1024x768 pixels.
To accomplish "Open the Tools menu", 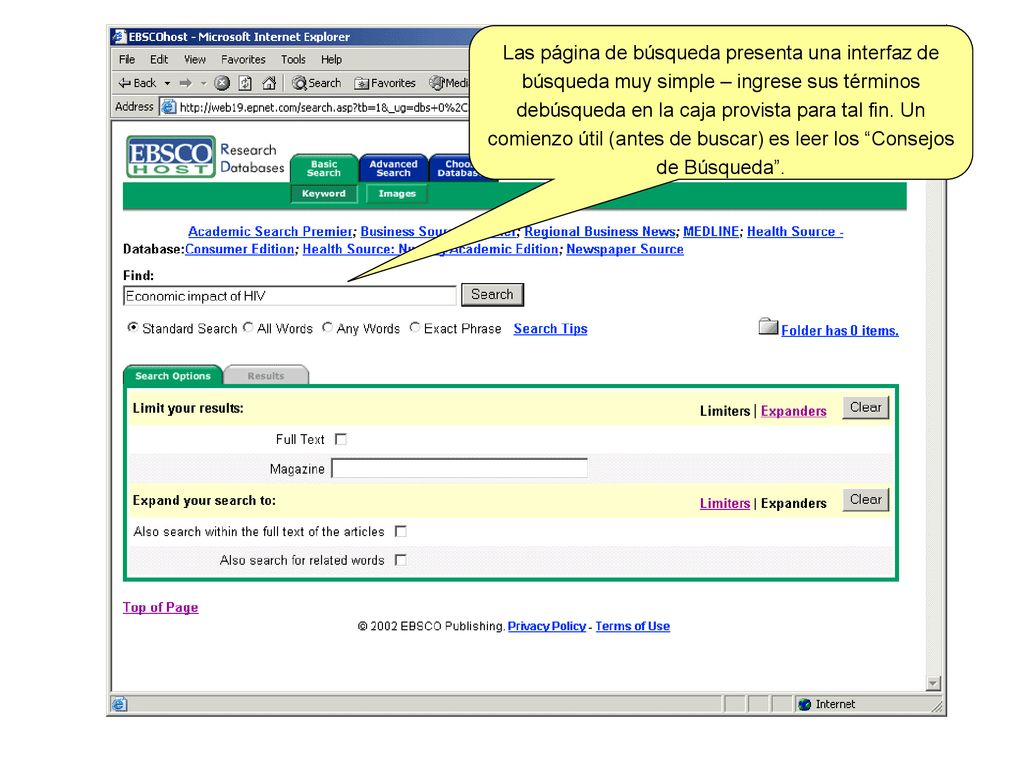I will click(293, 59).
